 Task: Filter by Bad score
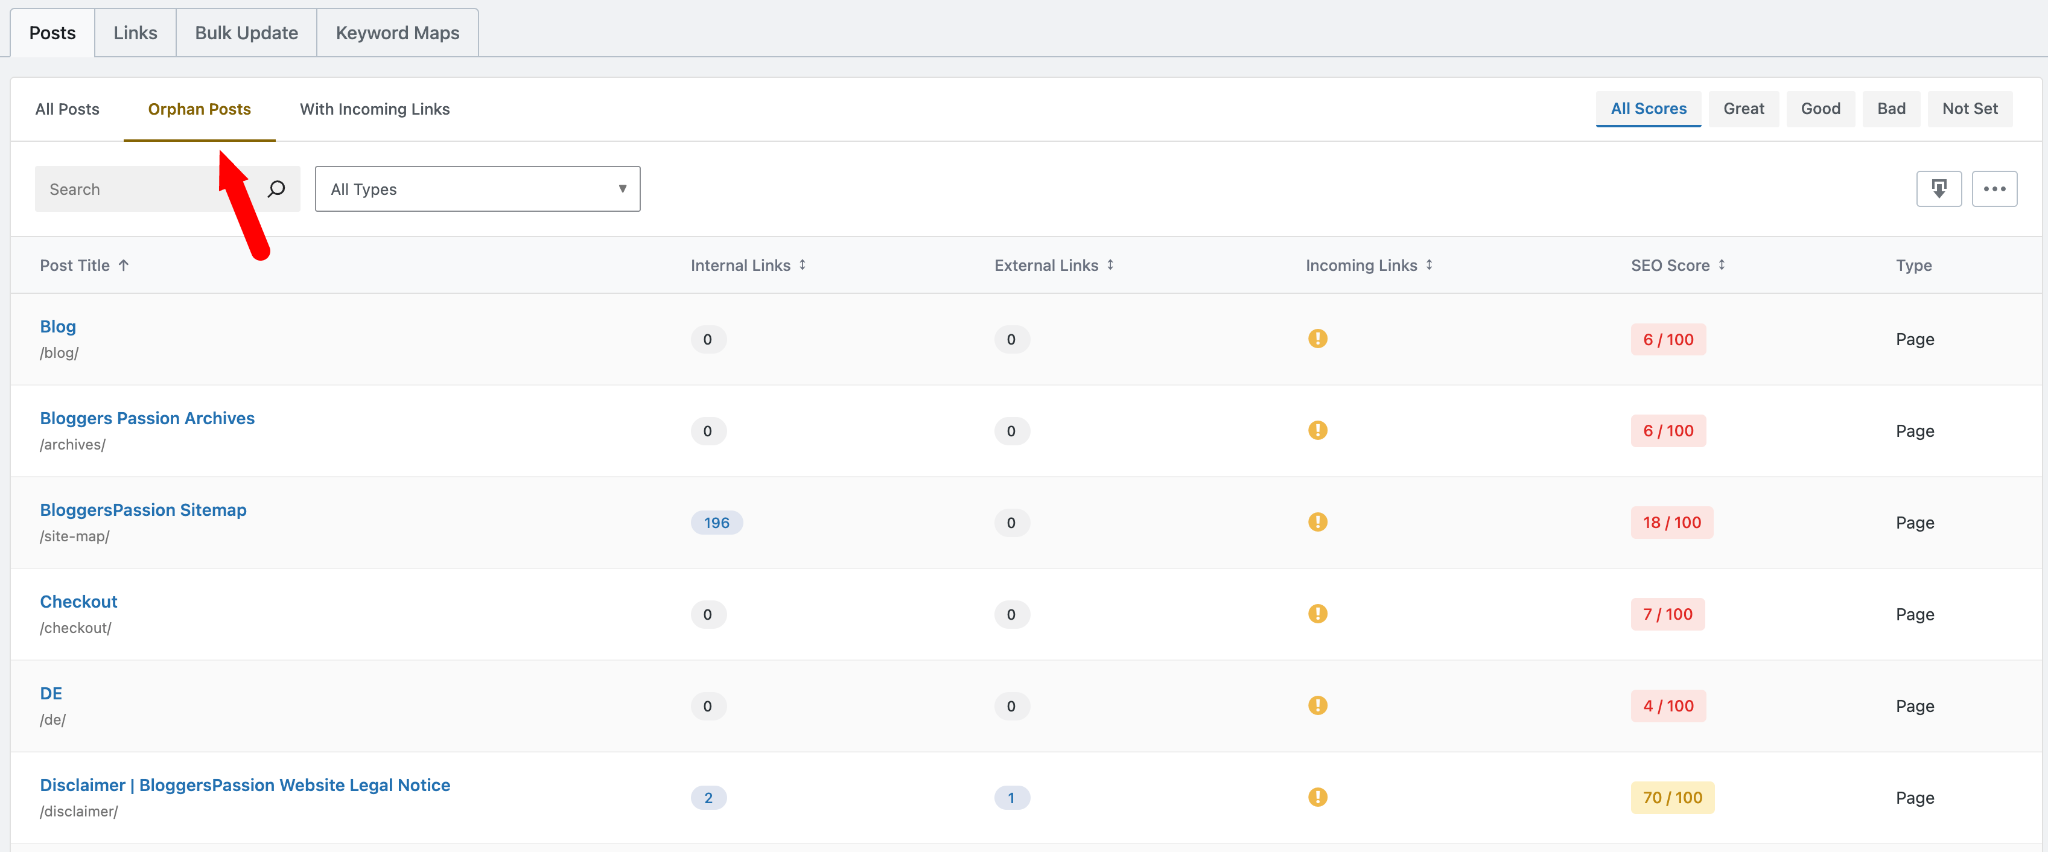1891,109
